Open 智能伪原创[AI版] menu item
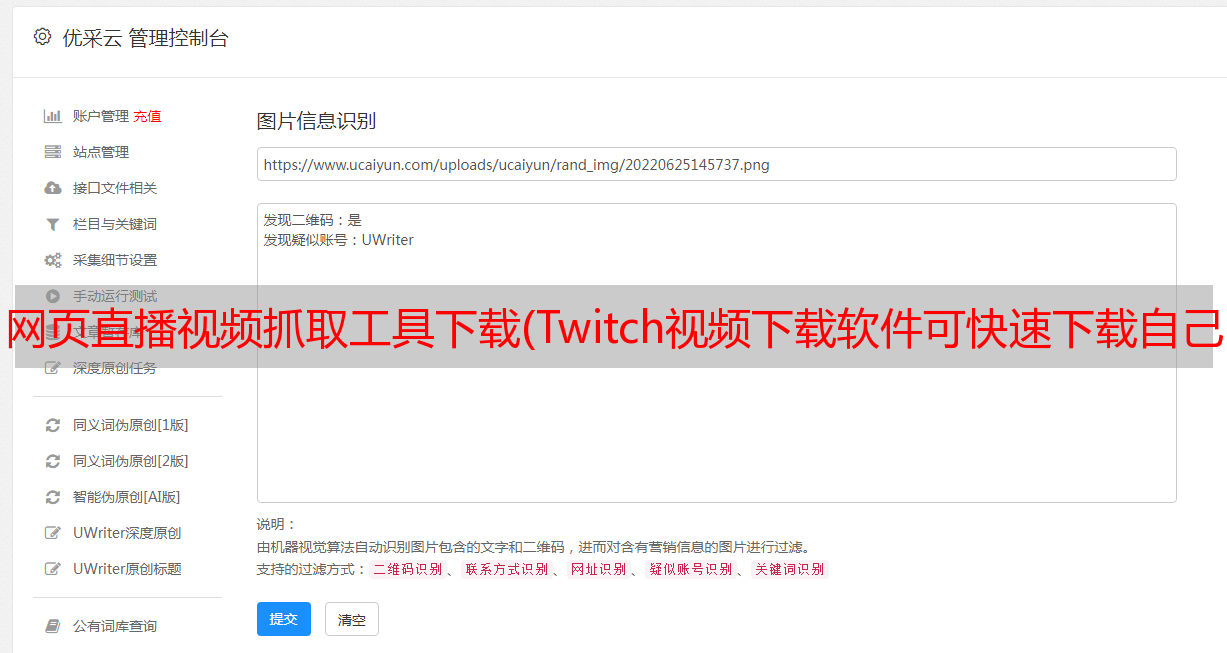The width and height of the screenshot is (1227, 653). [127, 497]
